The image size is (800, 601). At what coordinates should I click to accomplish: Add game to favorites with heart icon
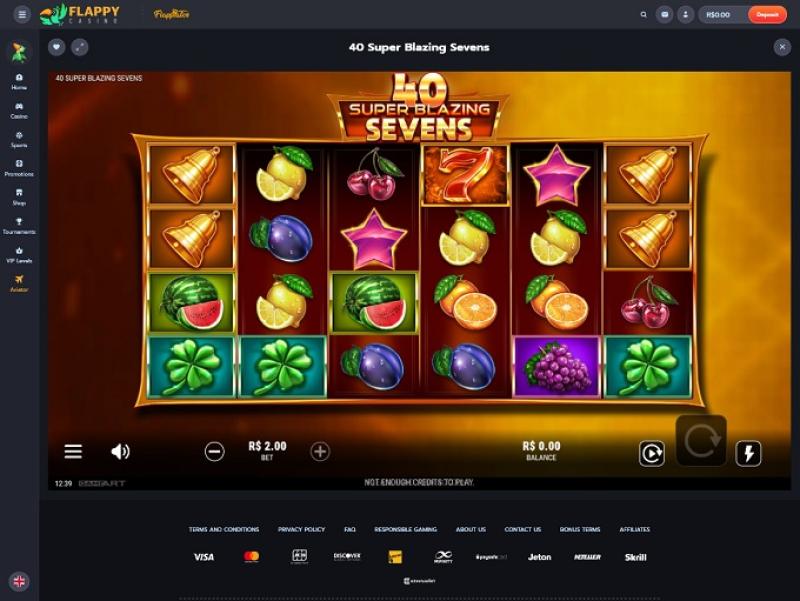click(x=57, y=47)
